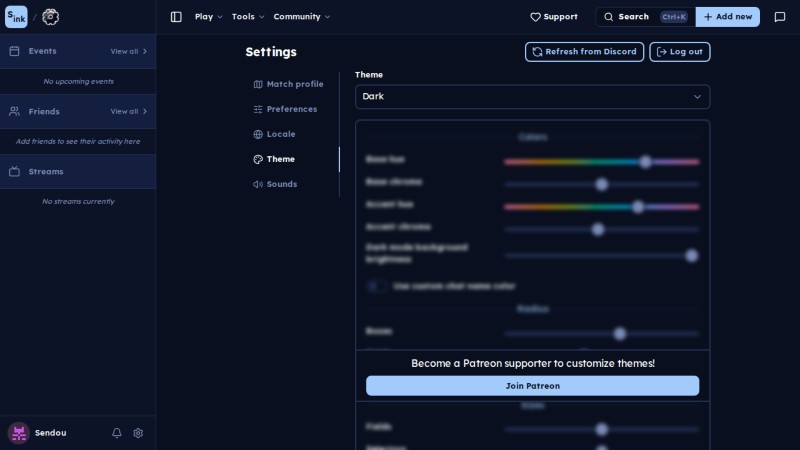Click the Settings page heading

coord(271,52)
